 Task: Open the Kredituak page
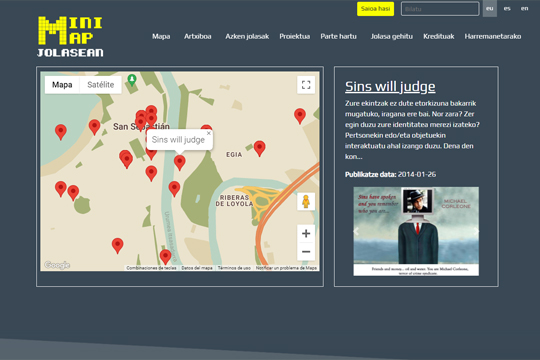439,36
